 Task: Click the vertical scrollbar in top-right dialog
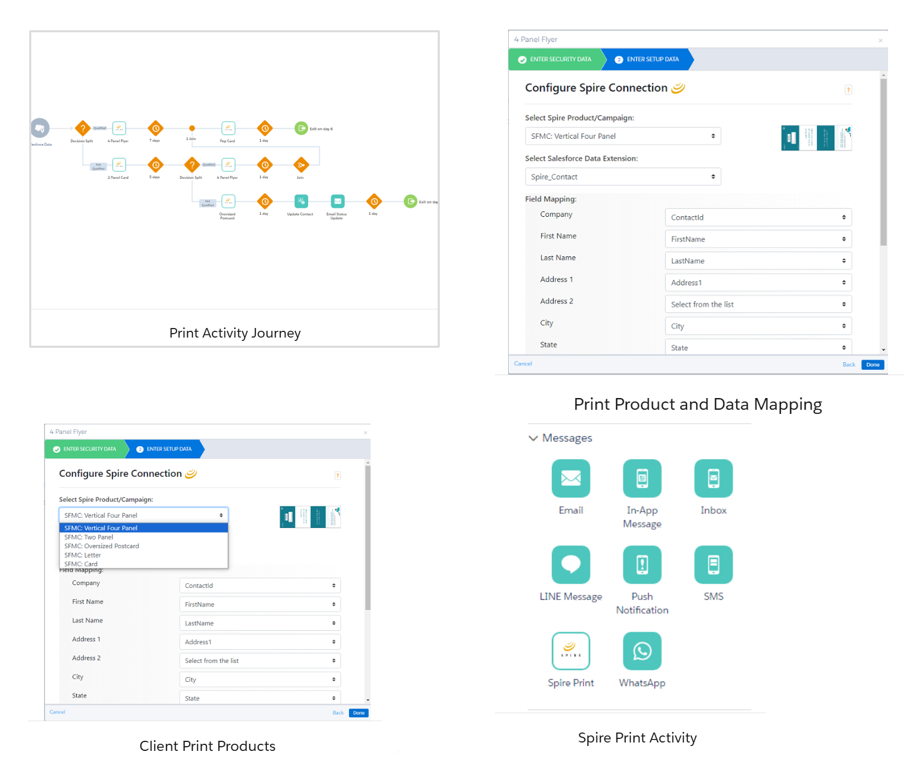pyautogui.click(x=883, y=160)
